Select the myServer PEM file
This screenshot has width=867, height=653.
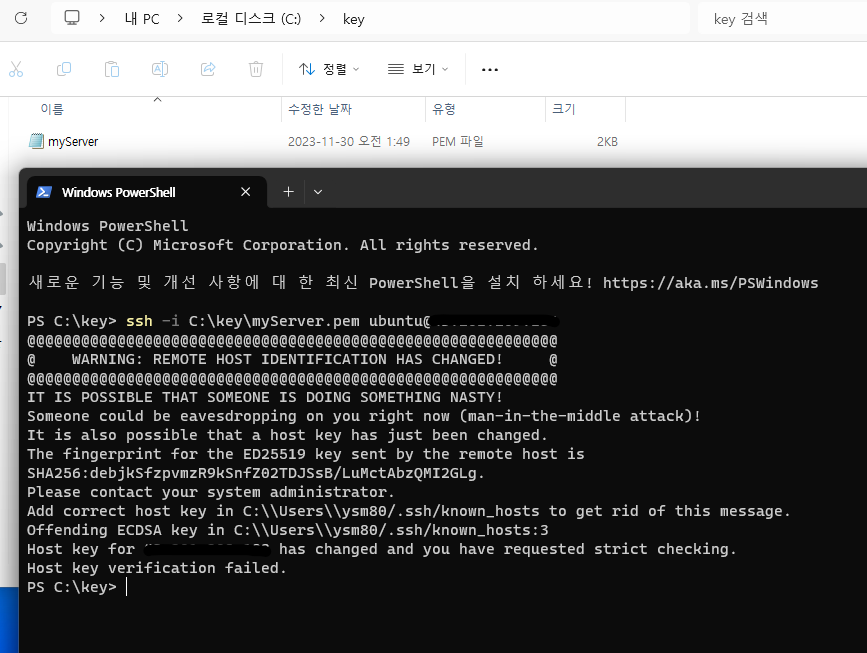[73, 142]
